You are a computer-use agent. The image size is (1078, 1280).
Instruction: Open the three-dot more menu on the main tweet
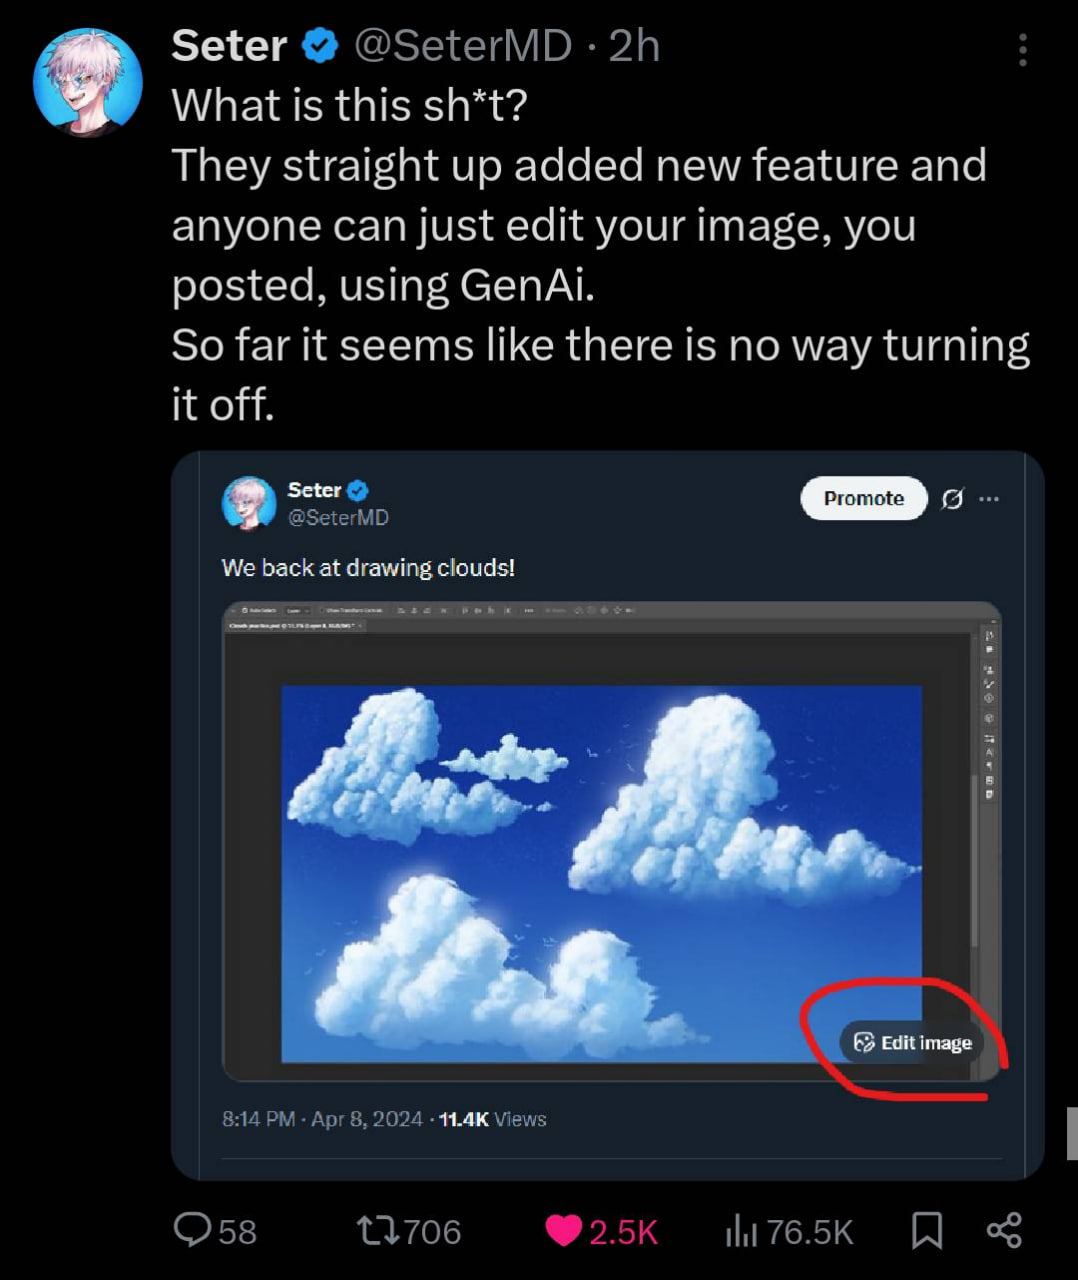pyautogui.click(x=1022, y=50)
